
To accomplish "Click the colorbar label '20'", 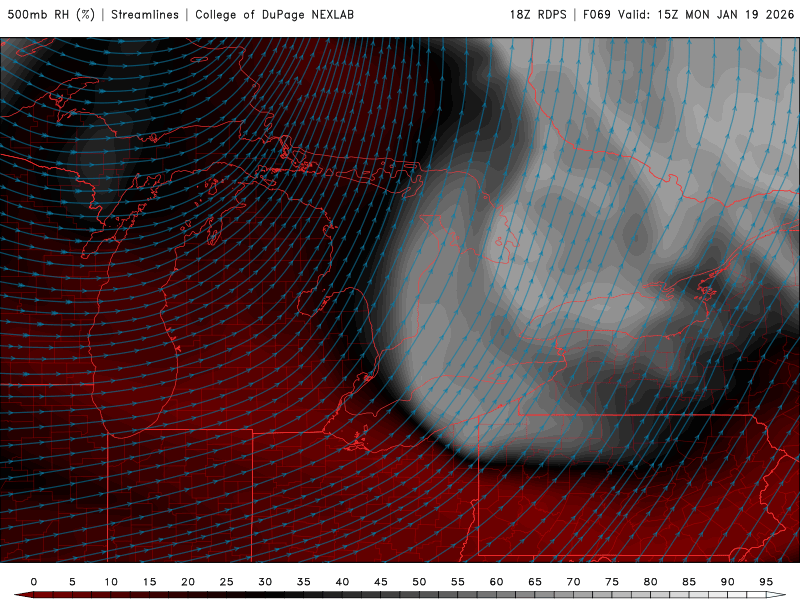I will point(188,582).
